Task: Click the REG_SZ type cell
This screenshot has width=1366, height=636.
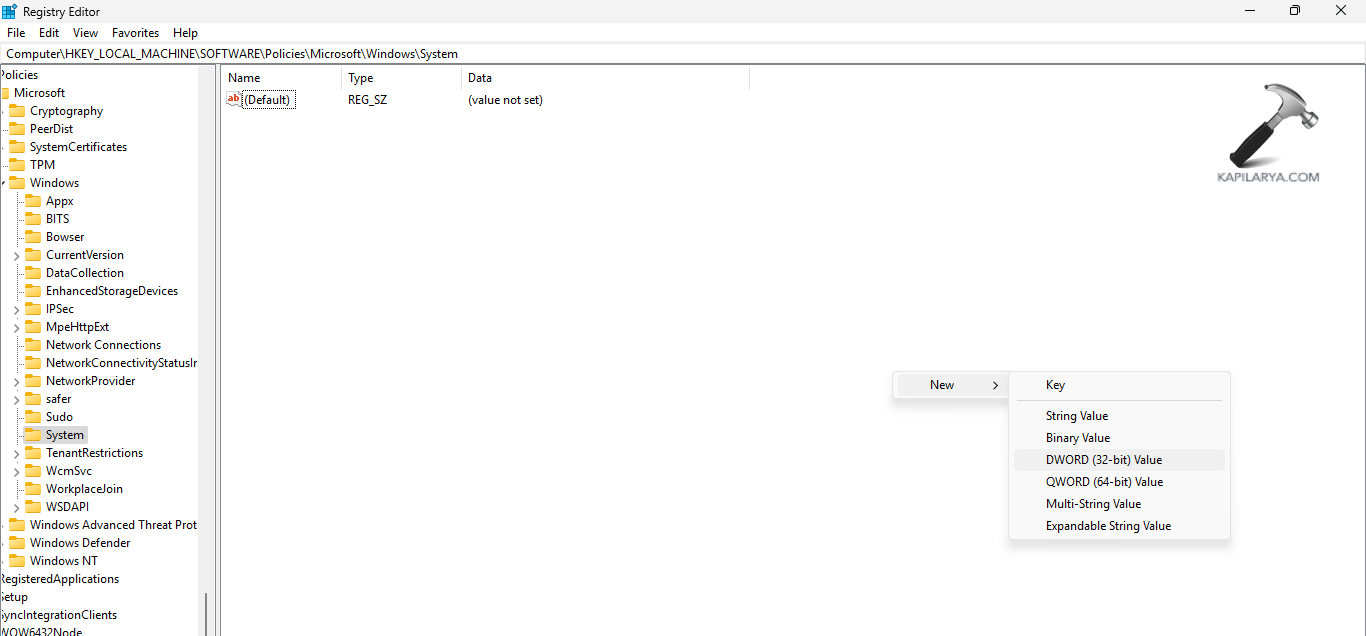Action: [x=367, y=100]
